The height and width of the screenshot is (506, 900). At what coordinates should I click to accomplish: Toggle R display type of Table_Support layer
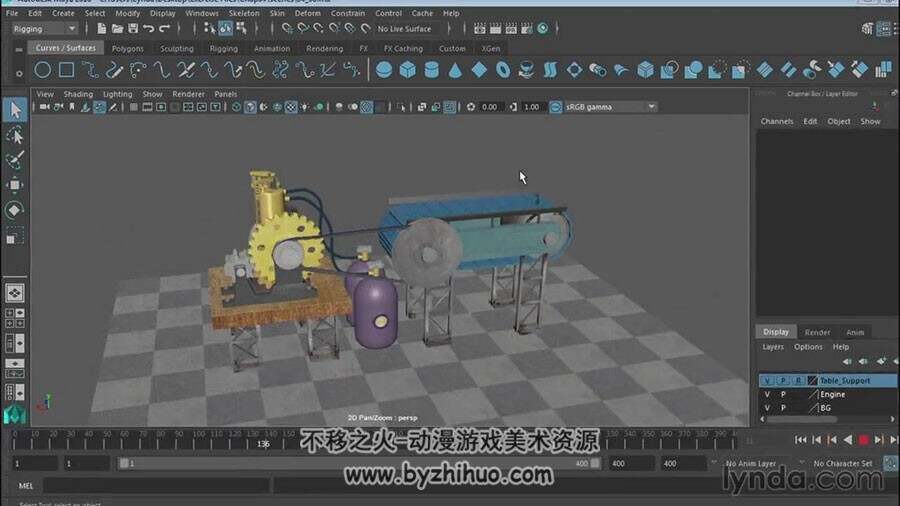coord(798,380)
